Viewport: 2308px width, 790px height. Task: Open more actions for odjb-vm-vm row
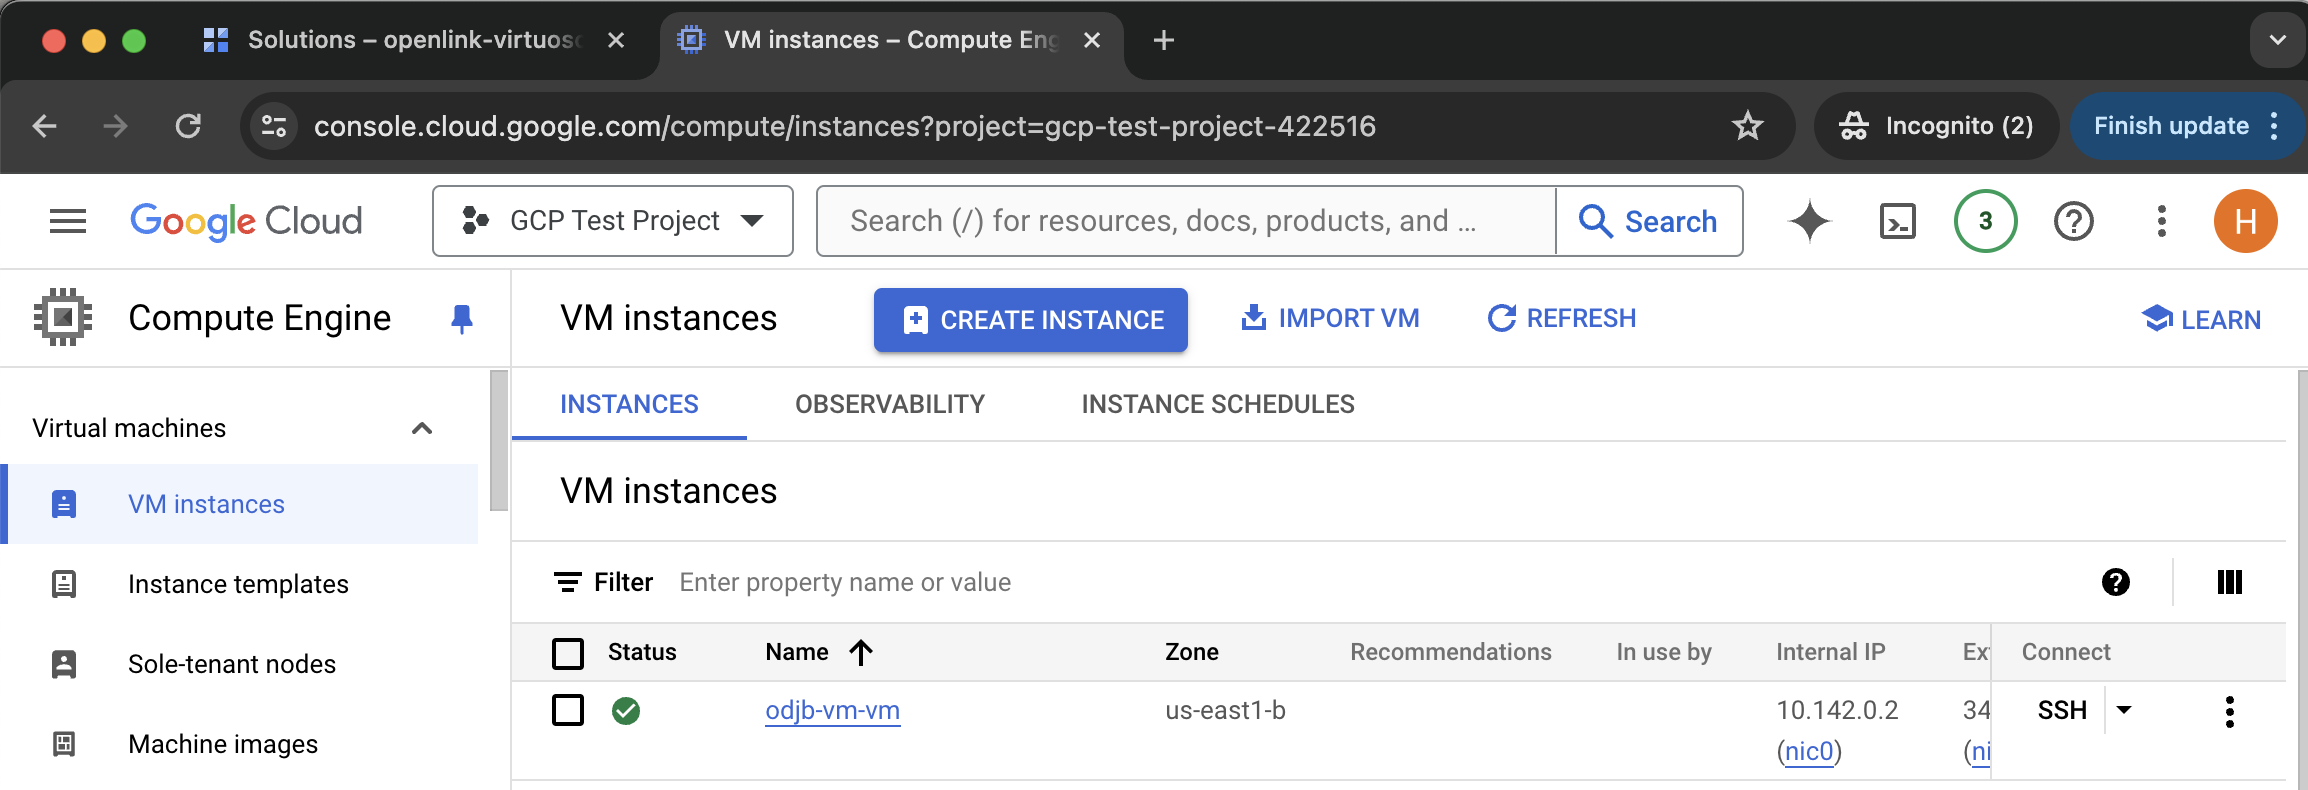click(x=2230, y=711)
